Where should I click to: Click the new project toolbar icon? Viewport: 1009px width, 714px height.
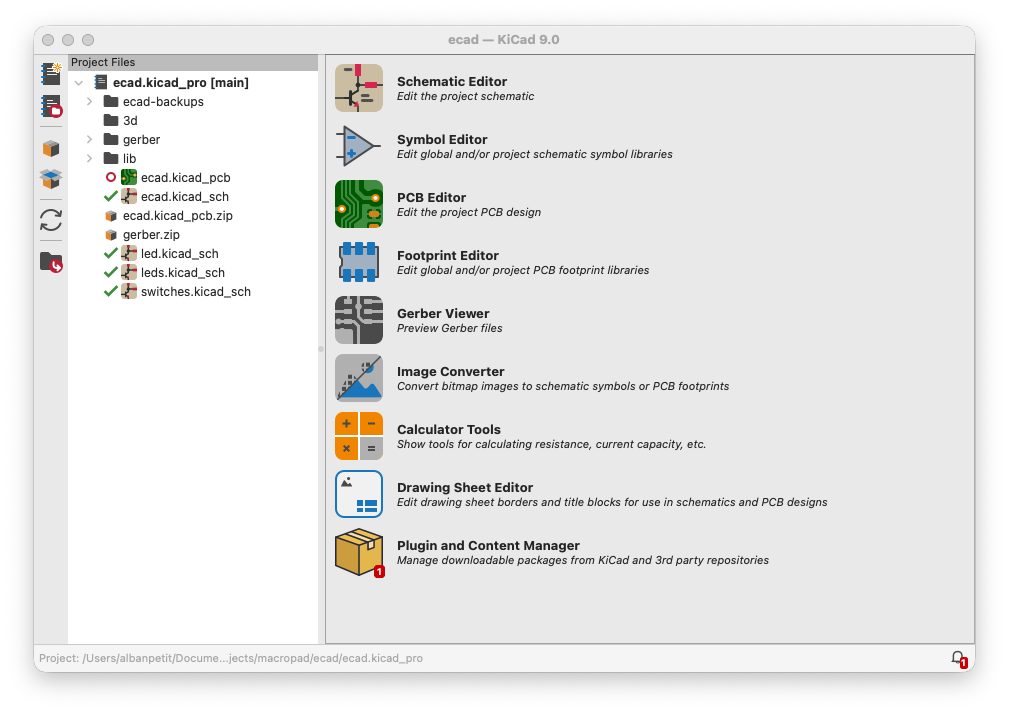click(x=51, y=73)
